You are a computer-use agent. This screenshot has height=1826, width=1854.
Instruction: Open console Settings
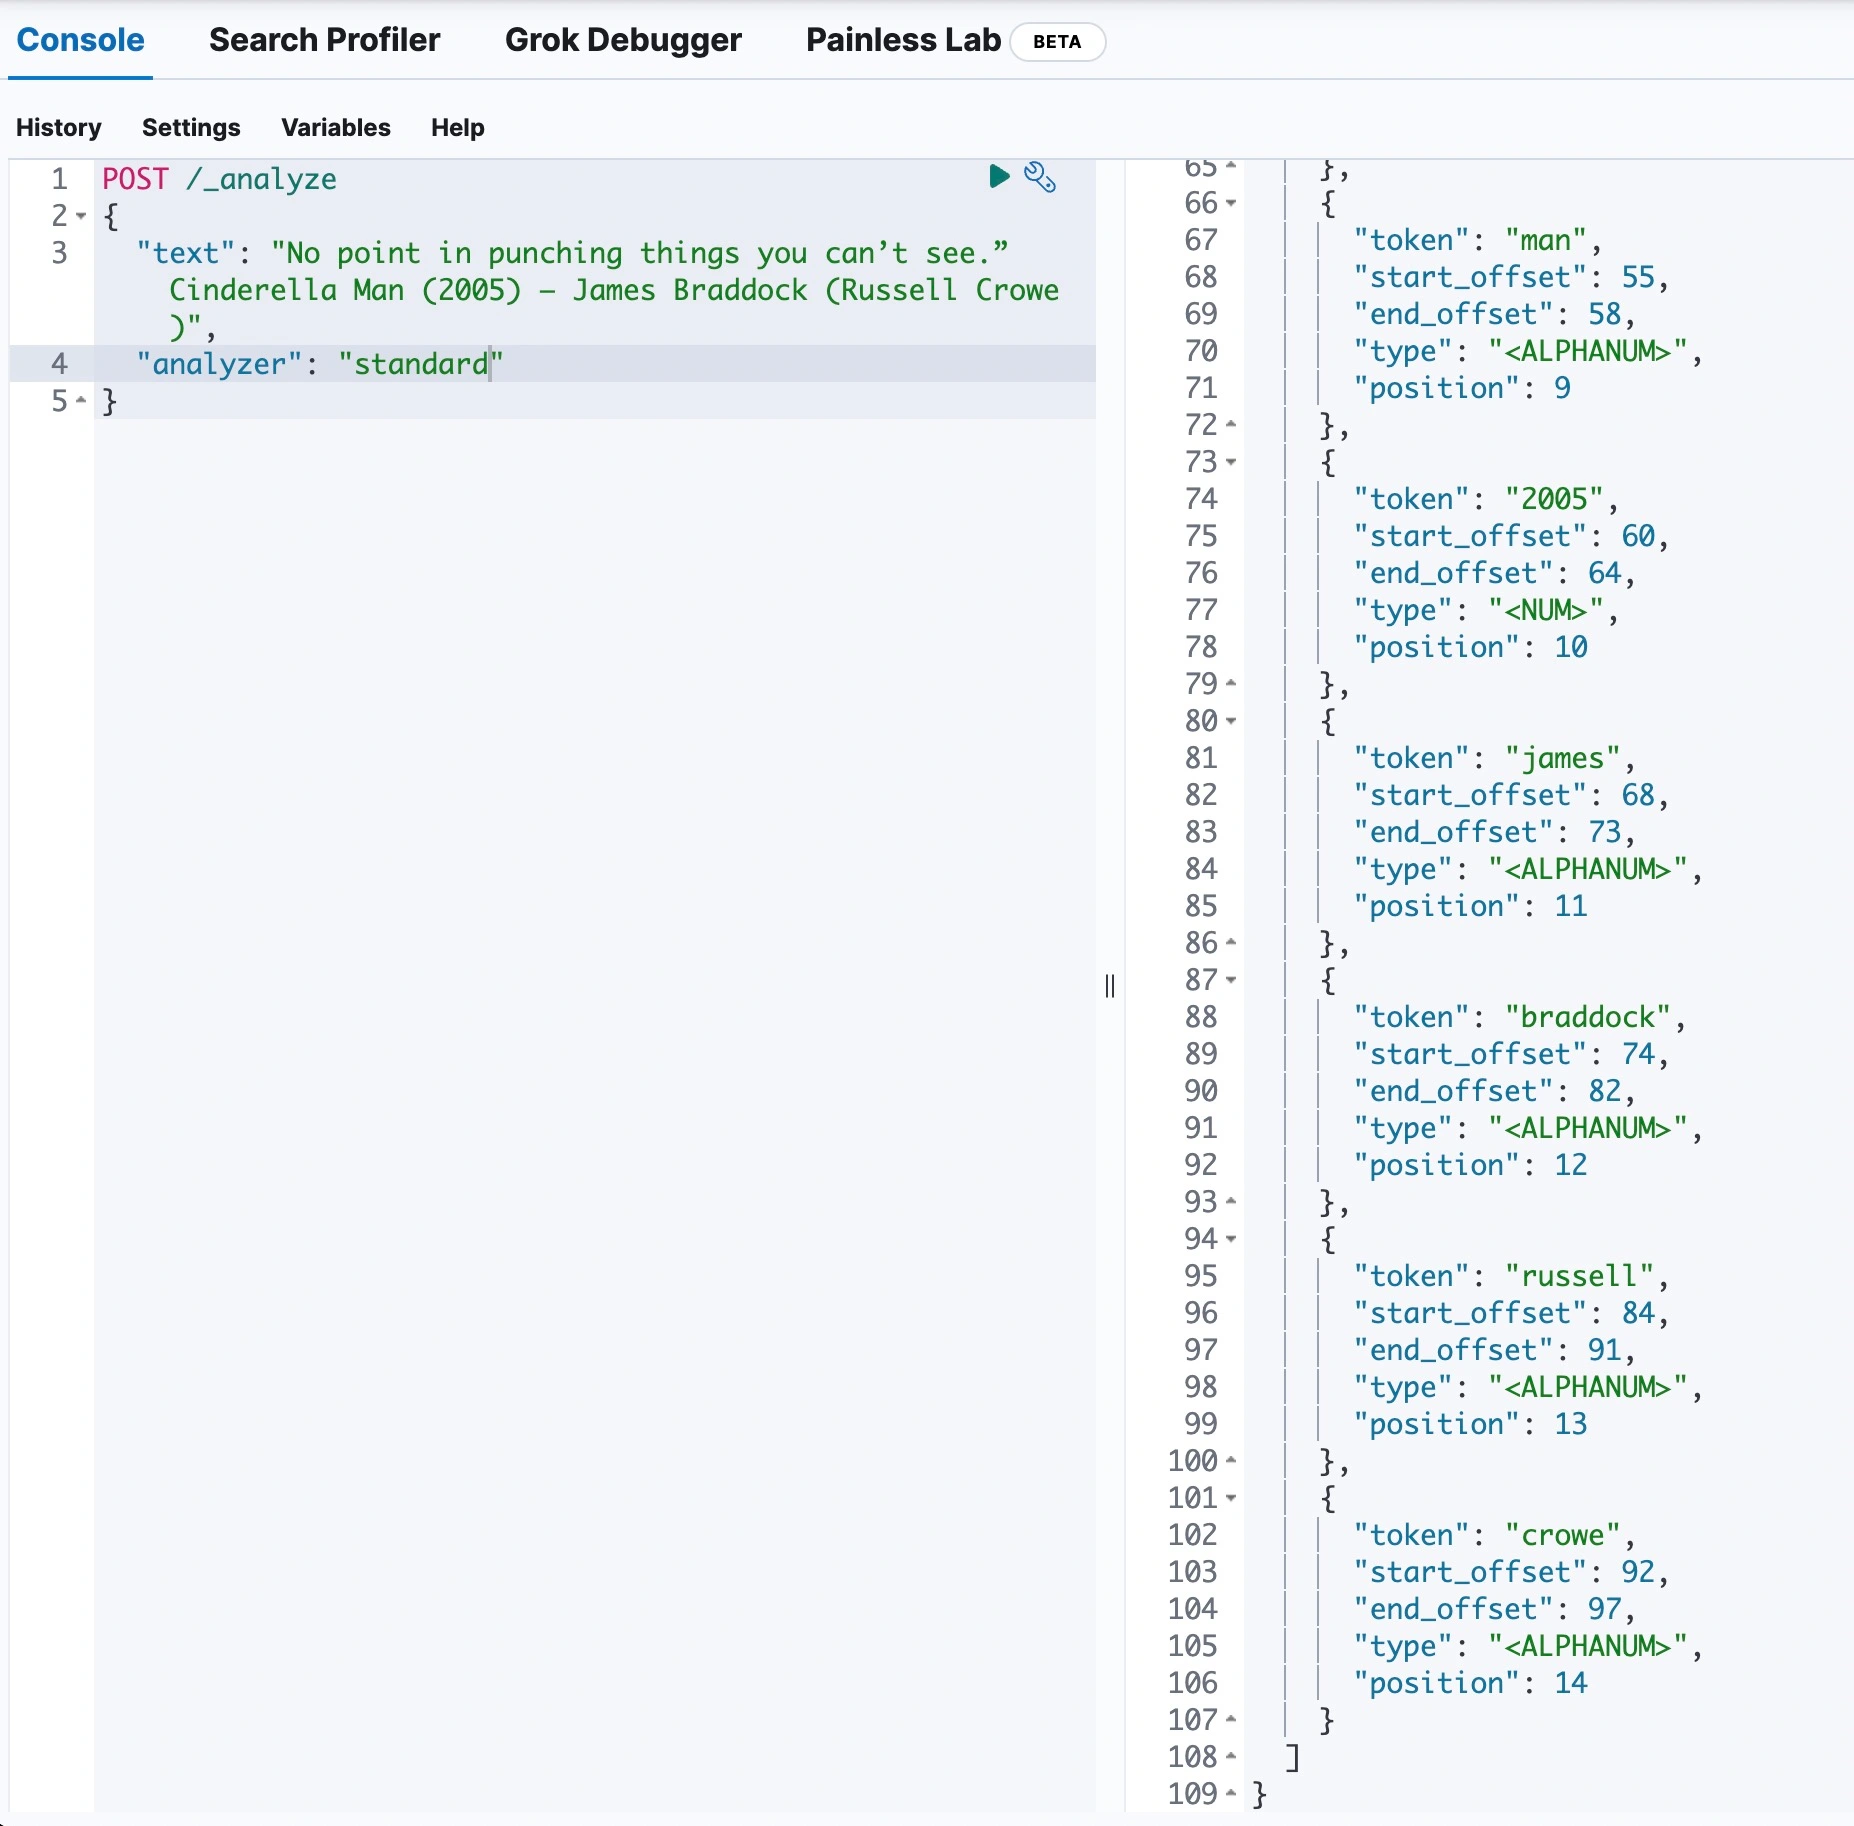[x=190, y=127]
